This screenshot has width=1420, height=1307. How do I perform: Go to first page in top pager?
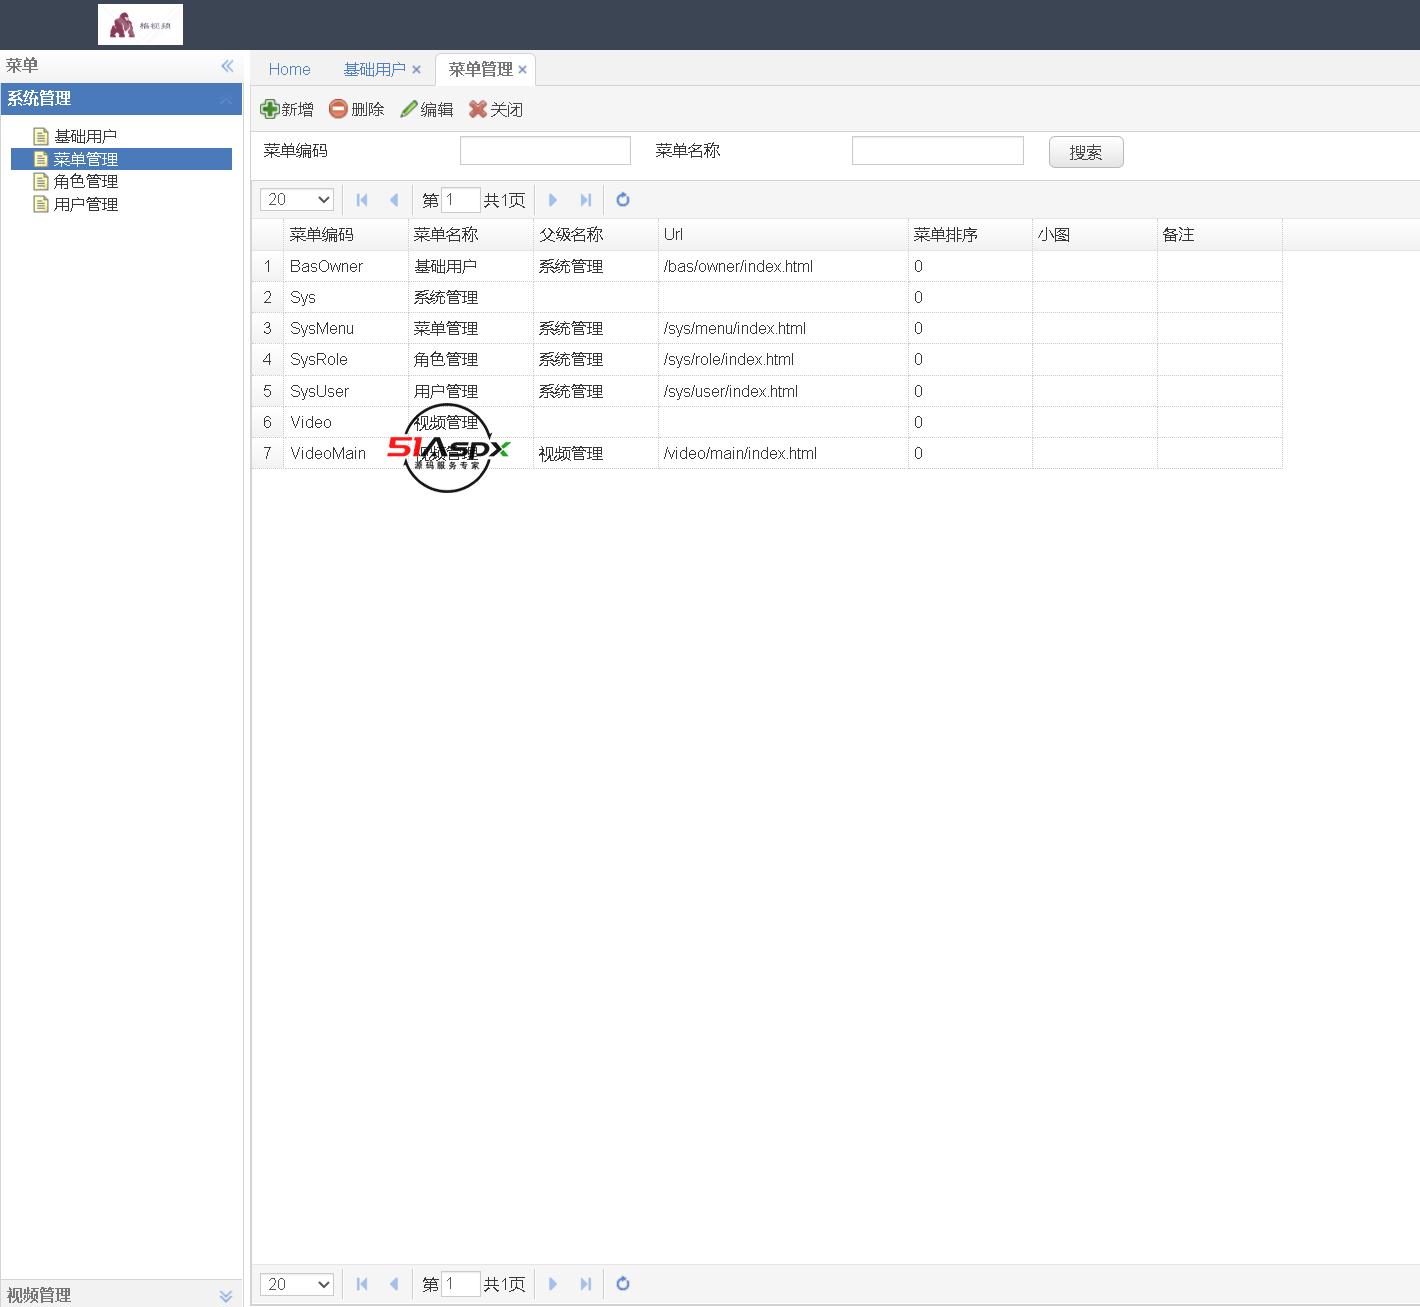click(362, 200)
